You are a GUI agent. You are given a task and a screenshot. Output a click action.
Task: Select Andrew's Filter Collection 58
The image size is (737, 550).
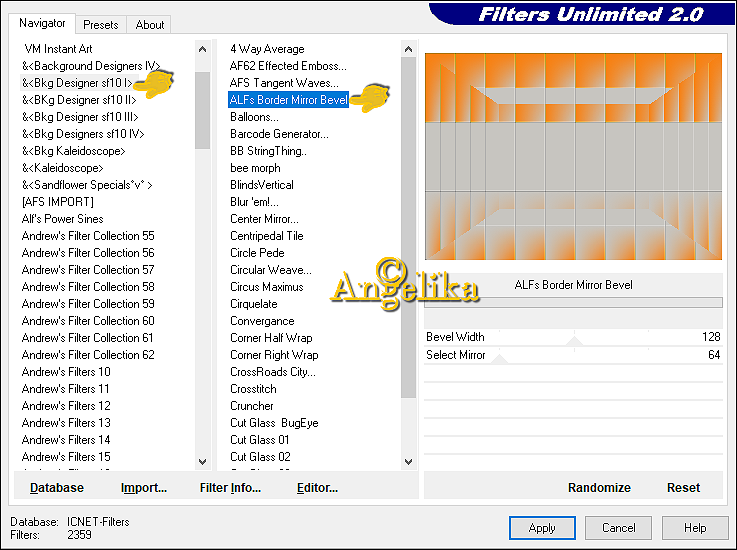[x=88, y=287]
